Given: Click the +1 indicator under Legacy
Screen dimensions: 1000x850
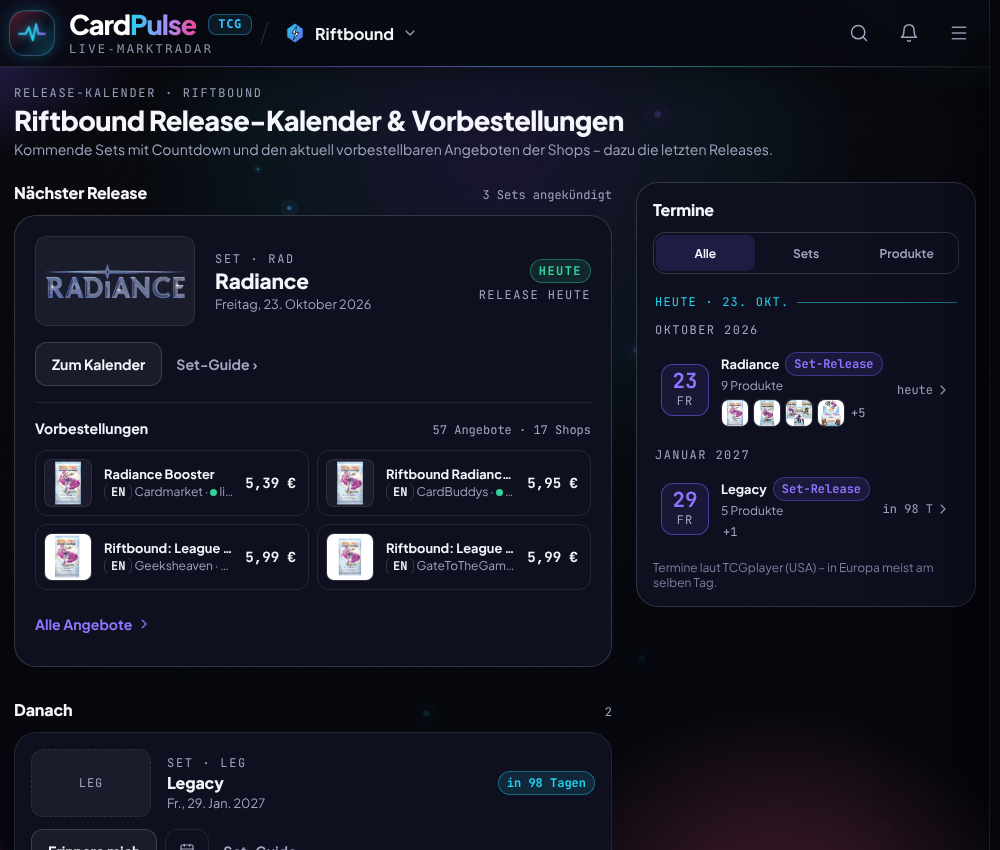Looking at the screenshot, I should 730,532.
